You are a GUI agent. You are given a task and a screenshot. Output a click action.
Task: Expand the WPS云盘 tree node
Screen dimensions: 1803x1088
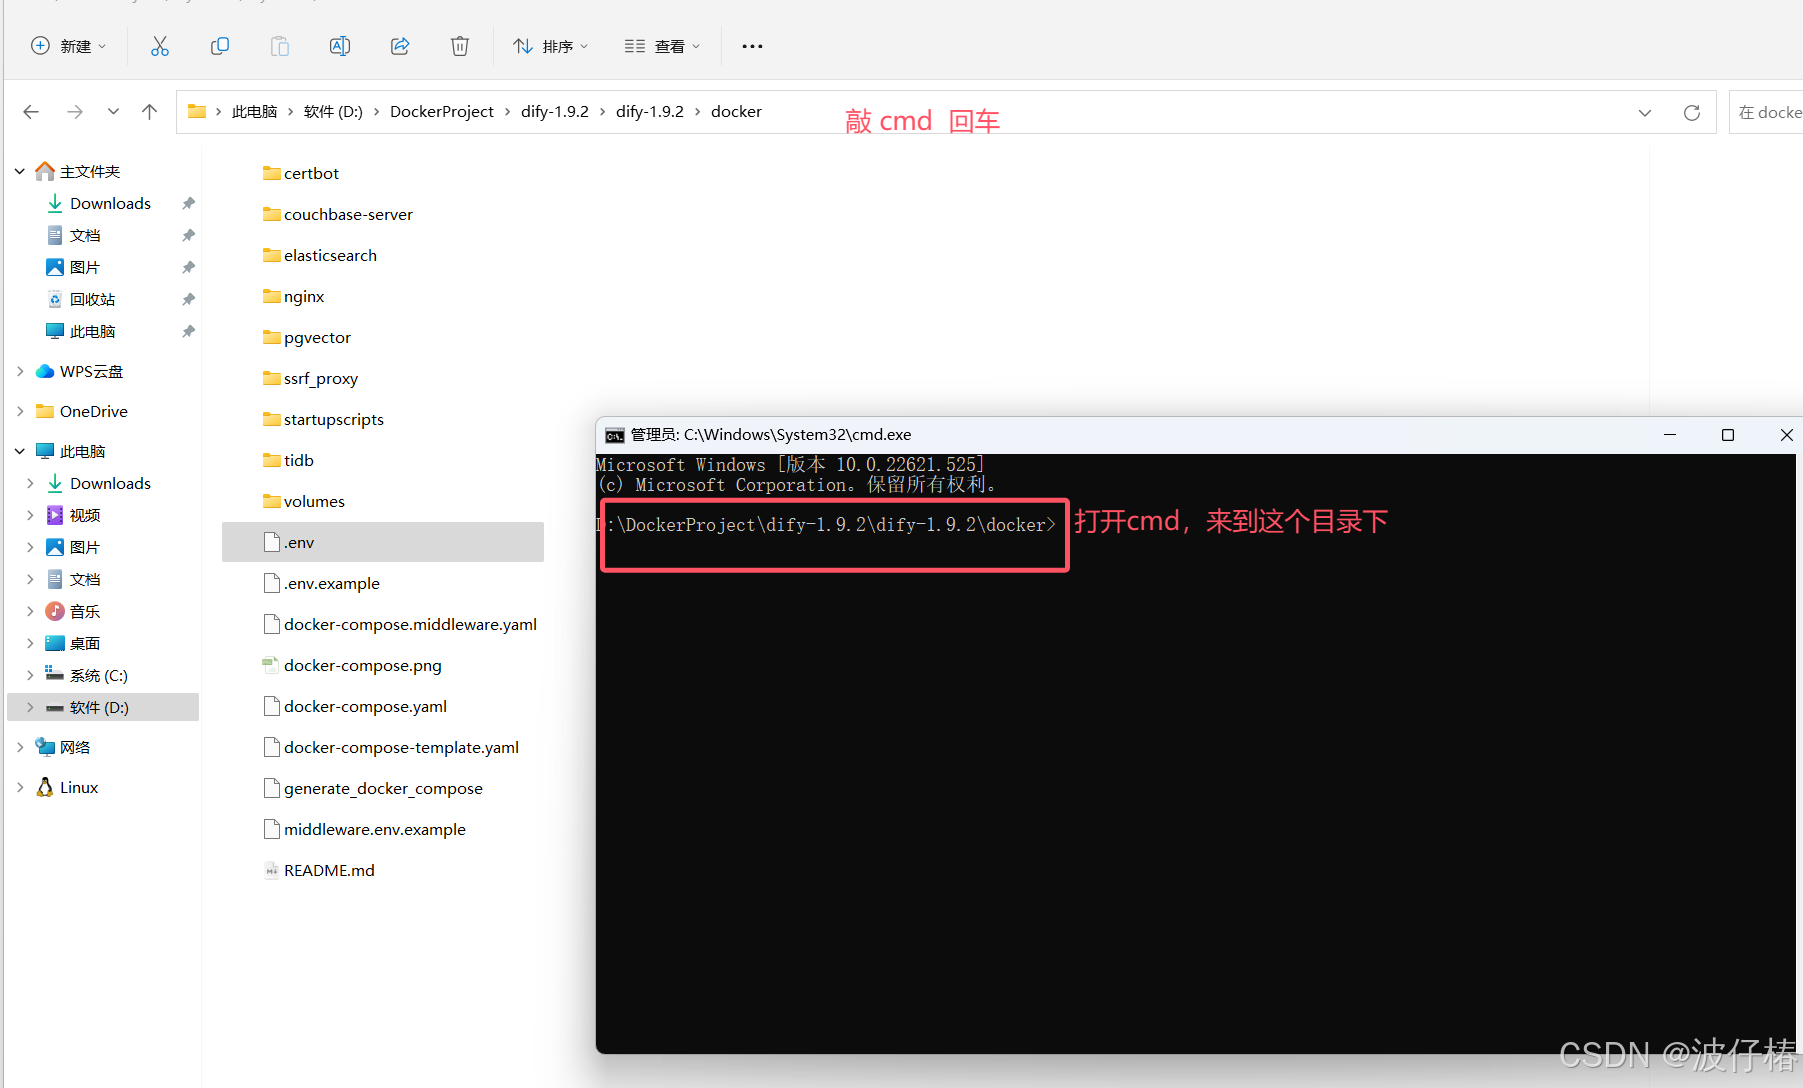(x=20, y=371)
